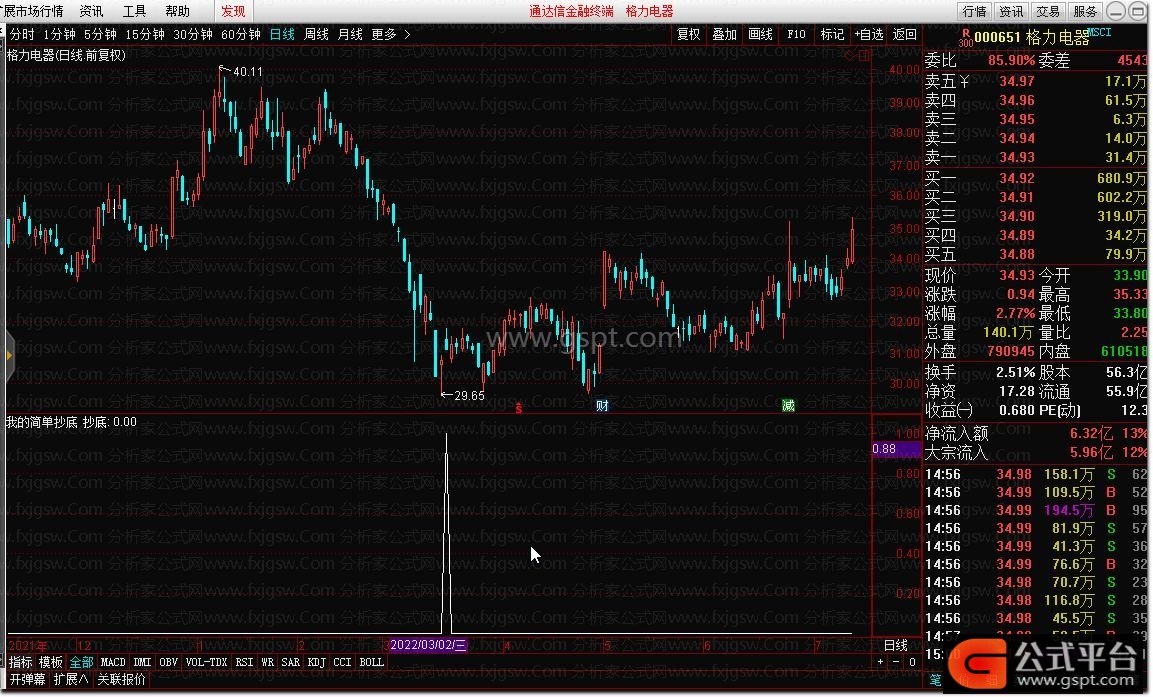Switch indicator to WR

coord(267,662)
